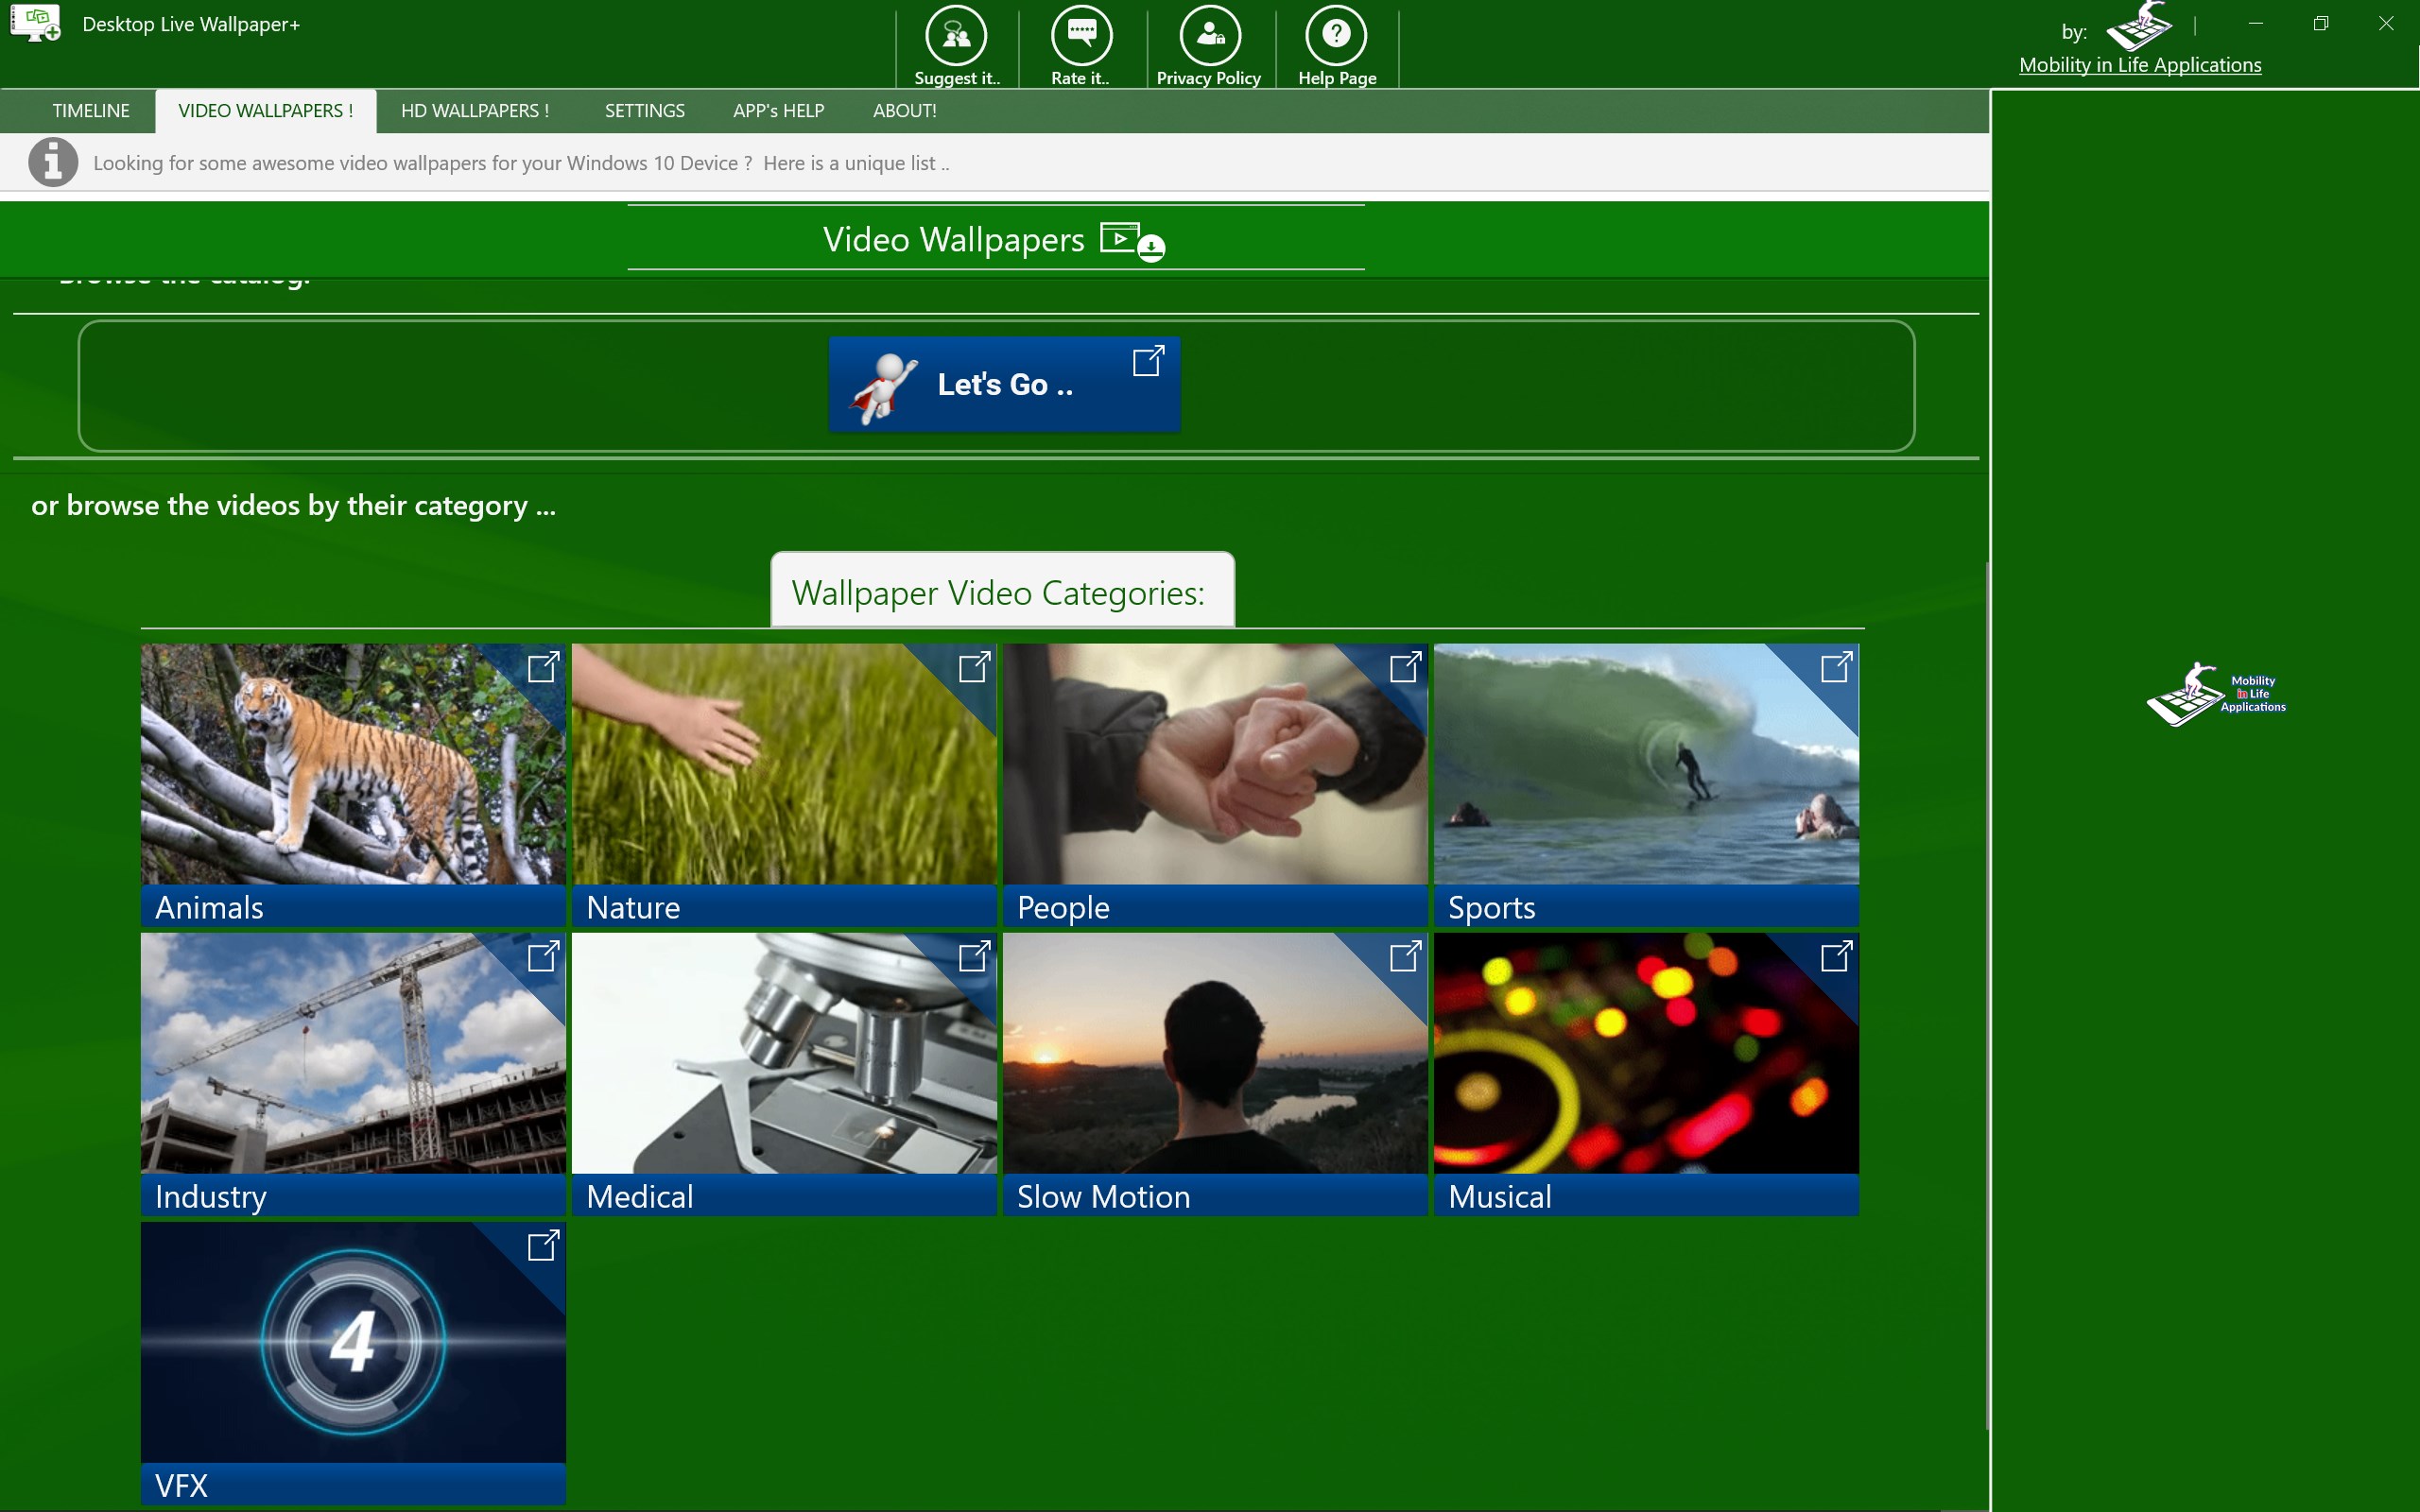Open the HD WALLPAPERS ! tab

[x=475, y=111]
